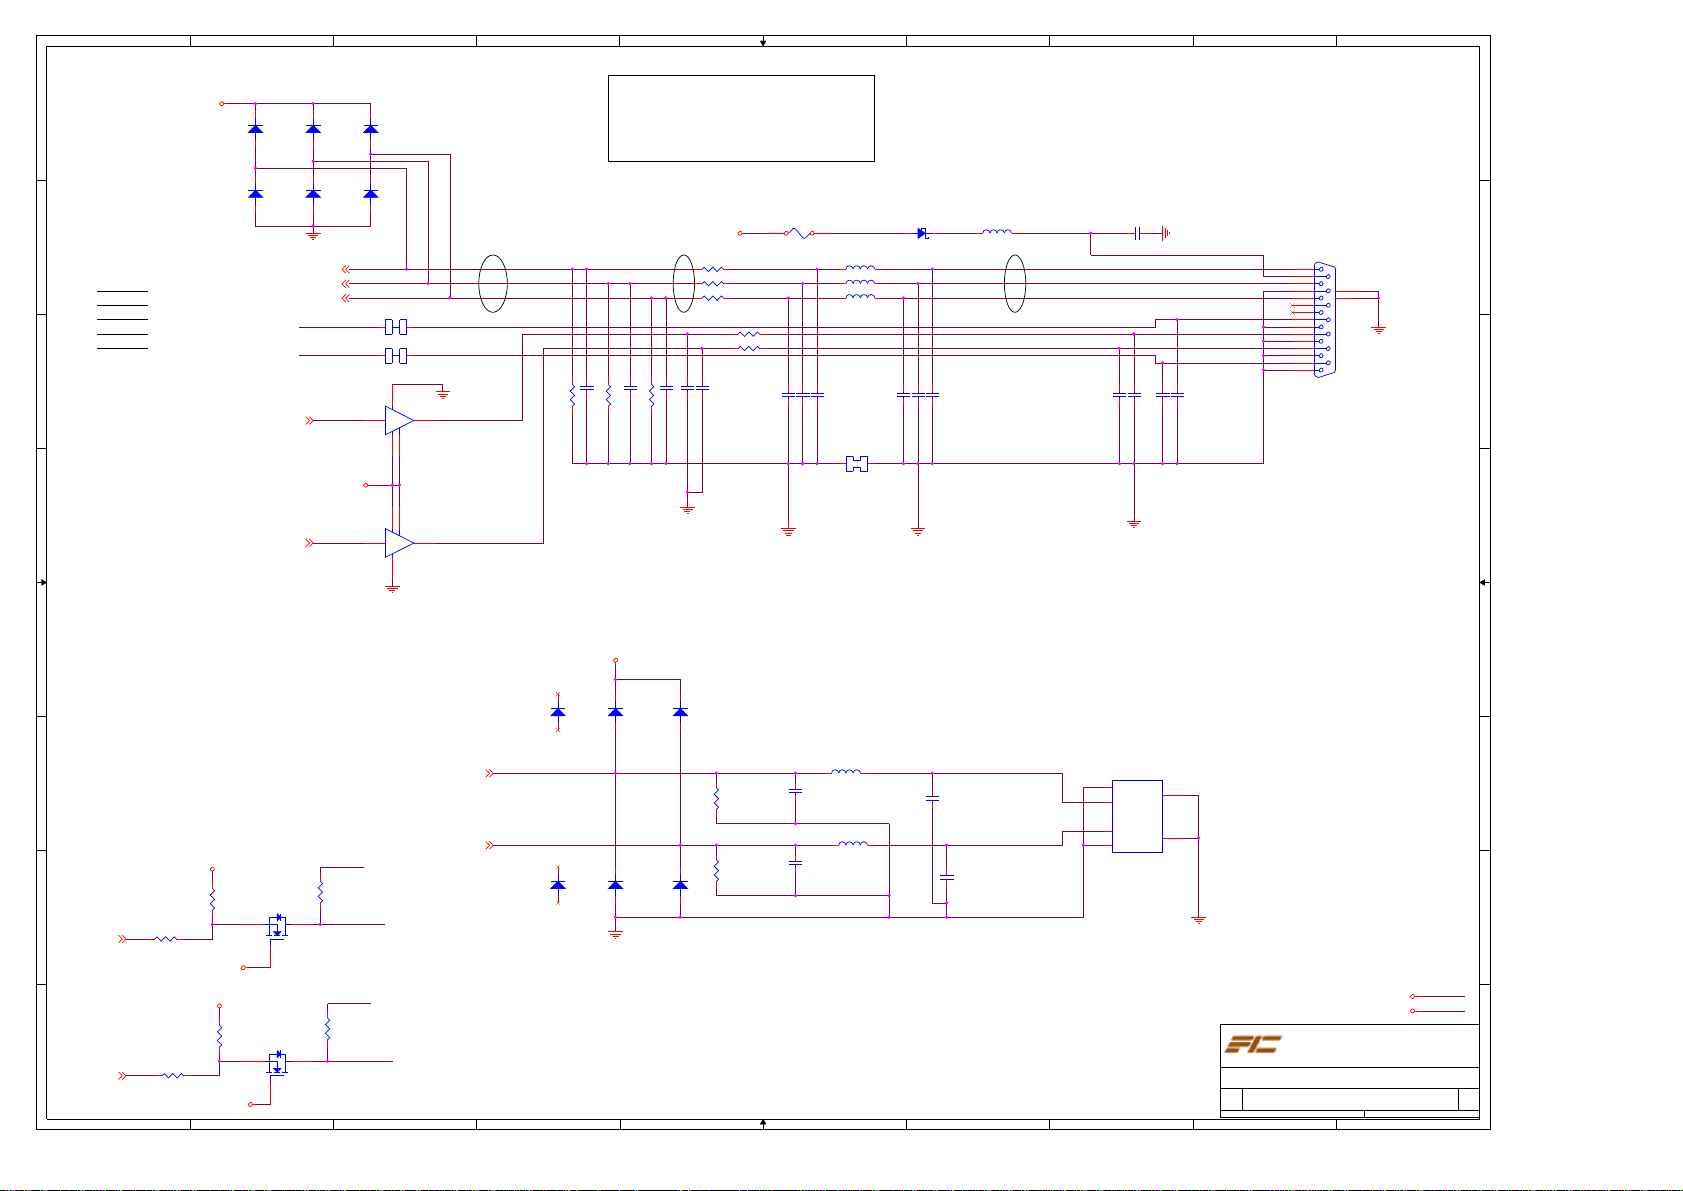Select the power terminal at the start of the fuse line
The height and width of the screenshot is (1191, 1683).
point(740,233)
